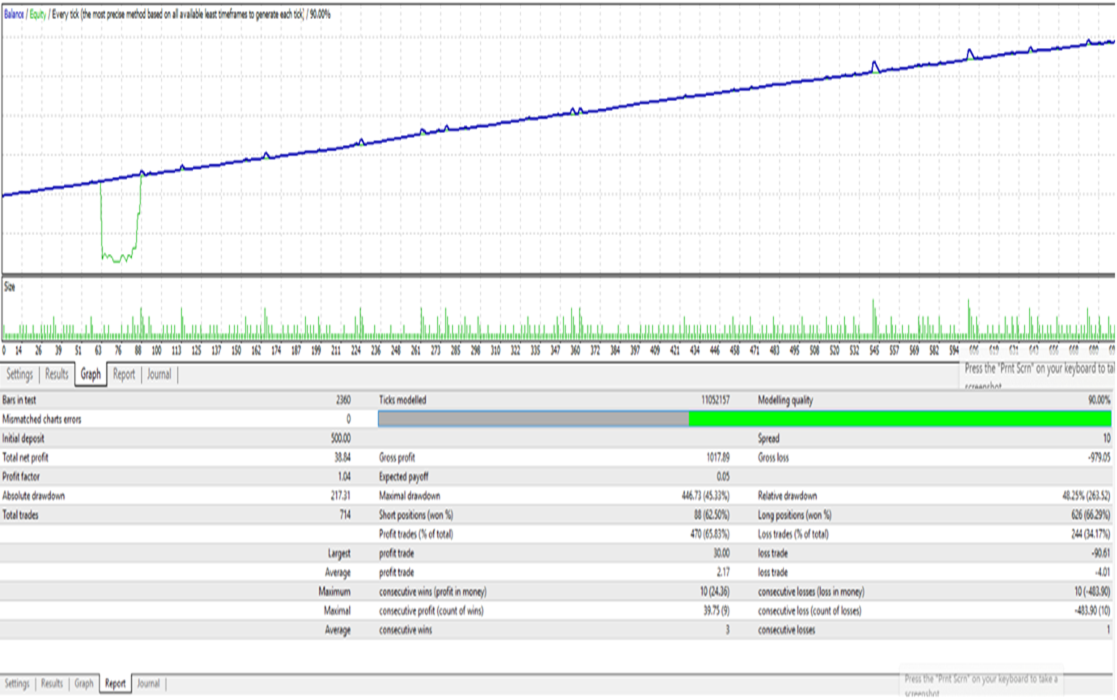This screenshot has height=700, width=1117.
Task: Click the Profit factor value 1.04
Action: point(344,477)
